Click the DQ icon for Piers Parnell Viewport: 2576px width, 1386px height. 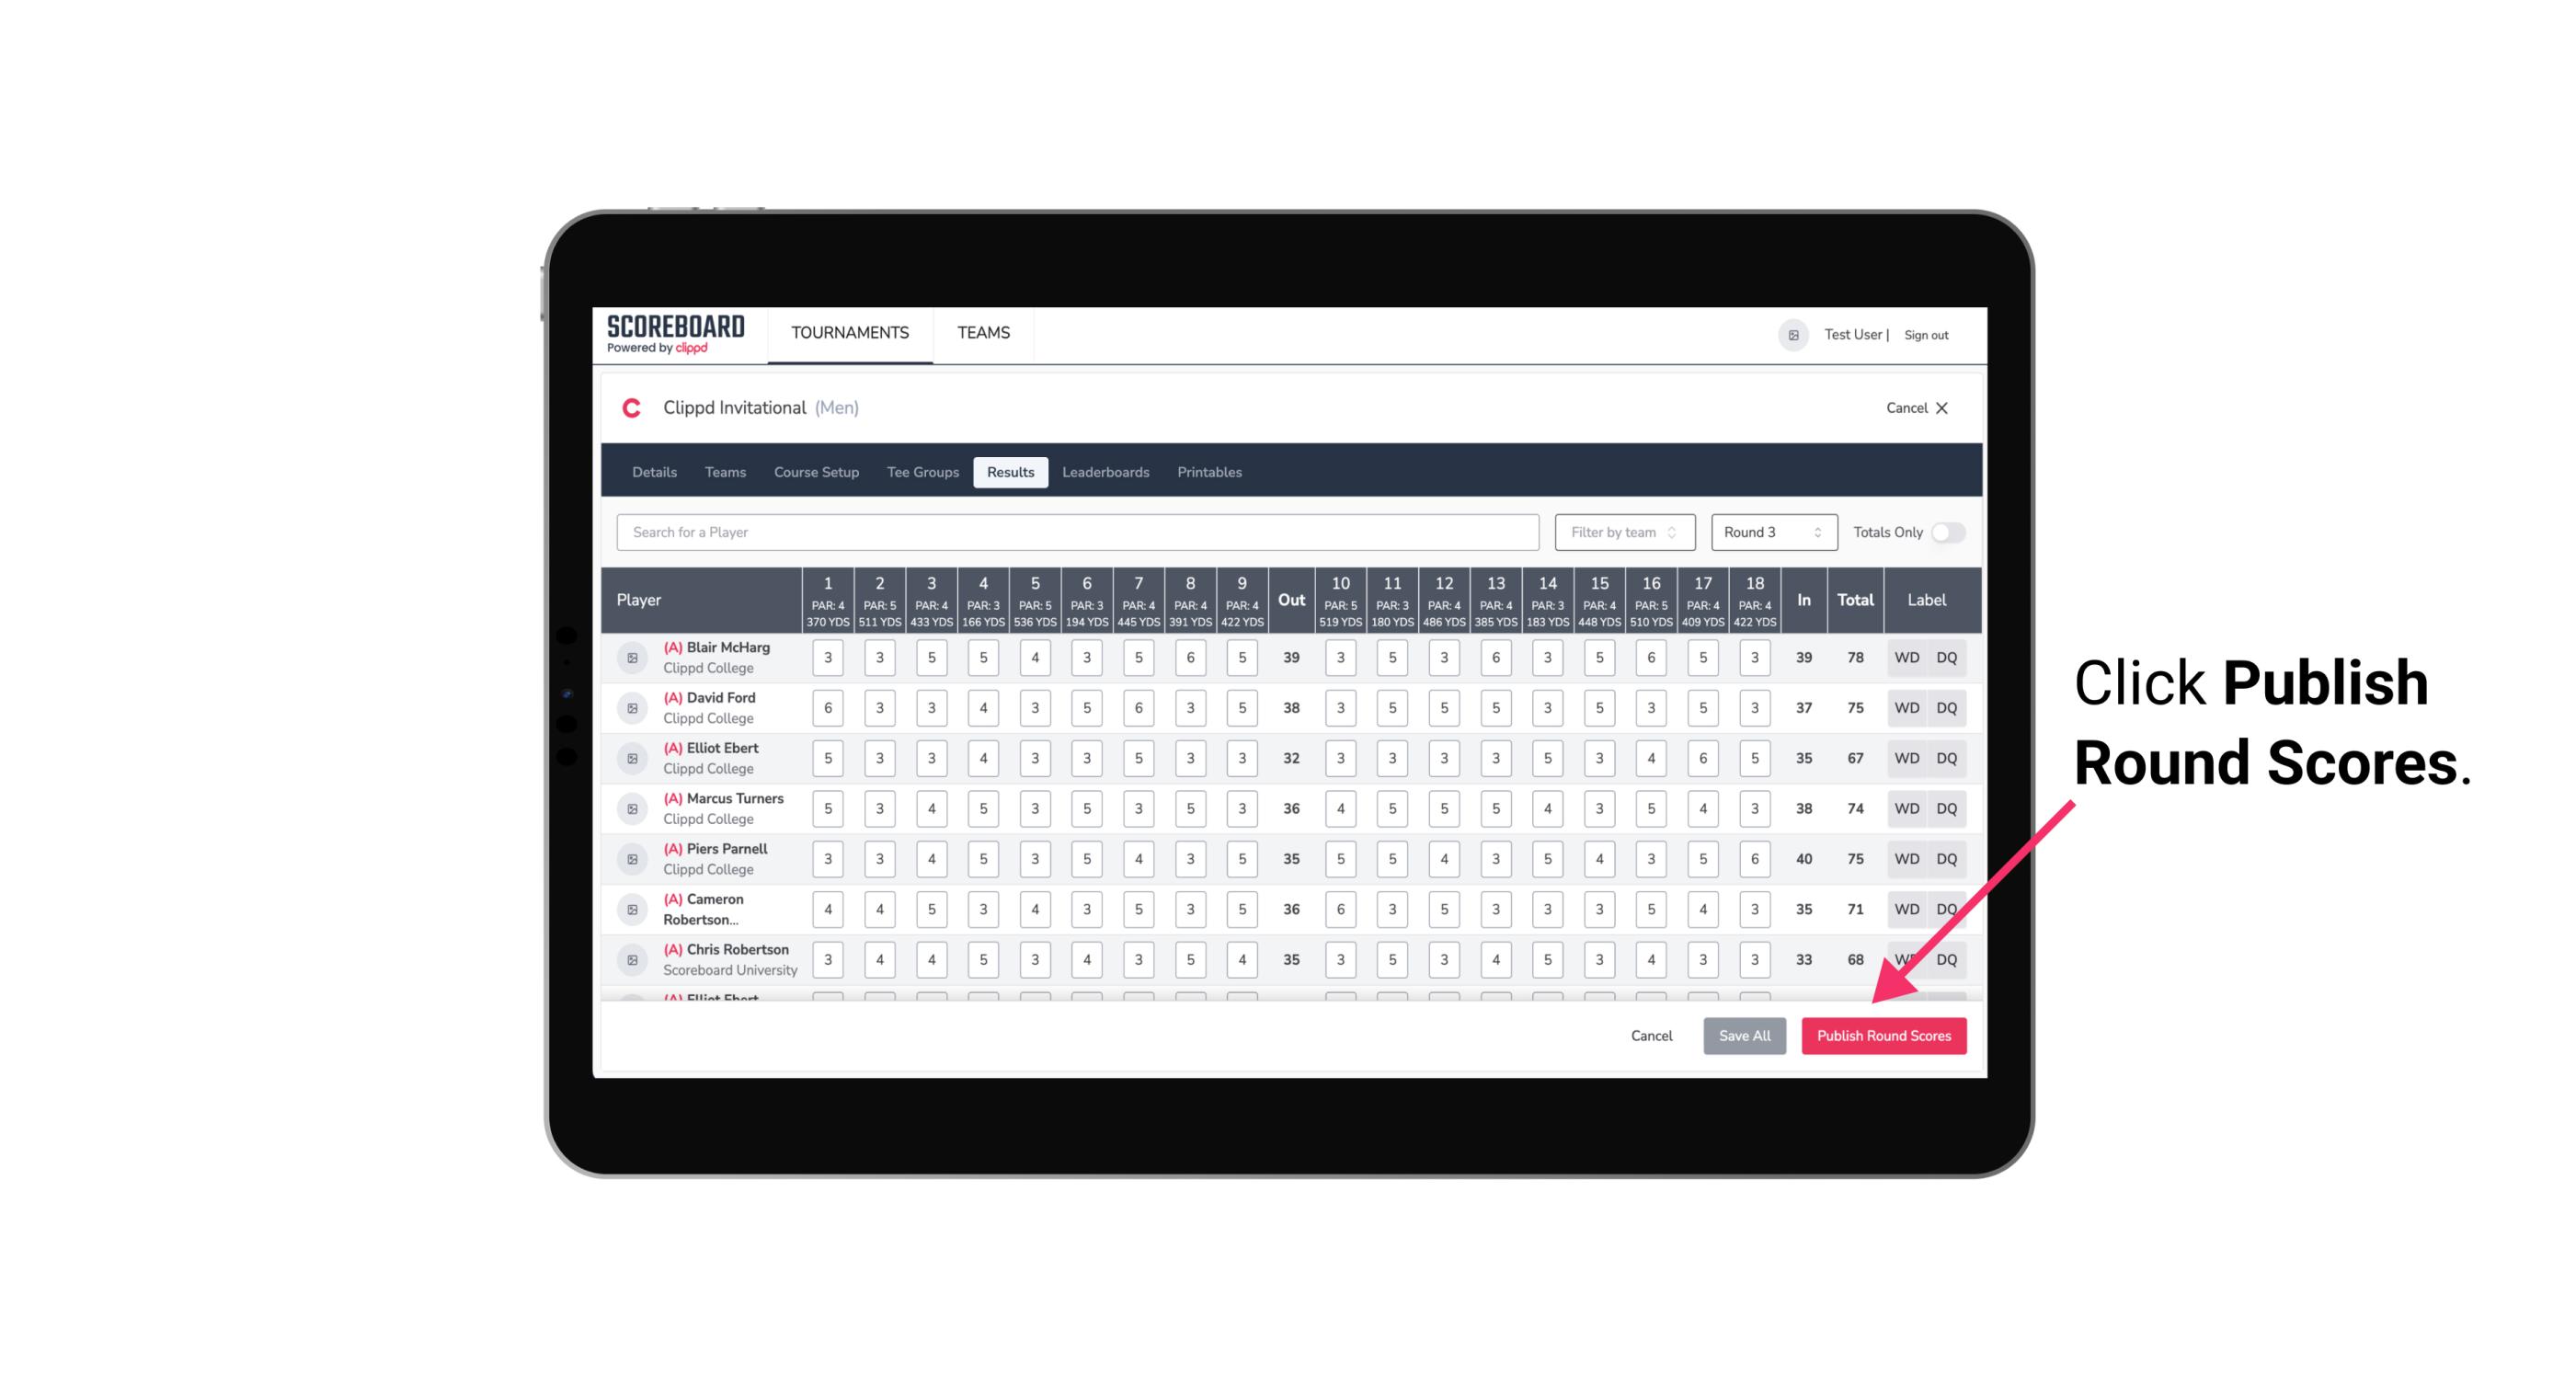click(x=1947, y=859)
